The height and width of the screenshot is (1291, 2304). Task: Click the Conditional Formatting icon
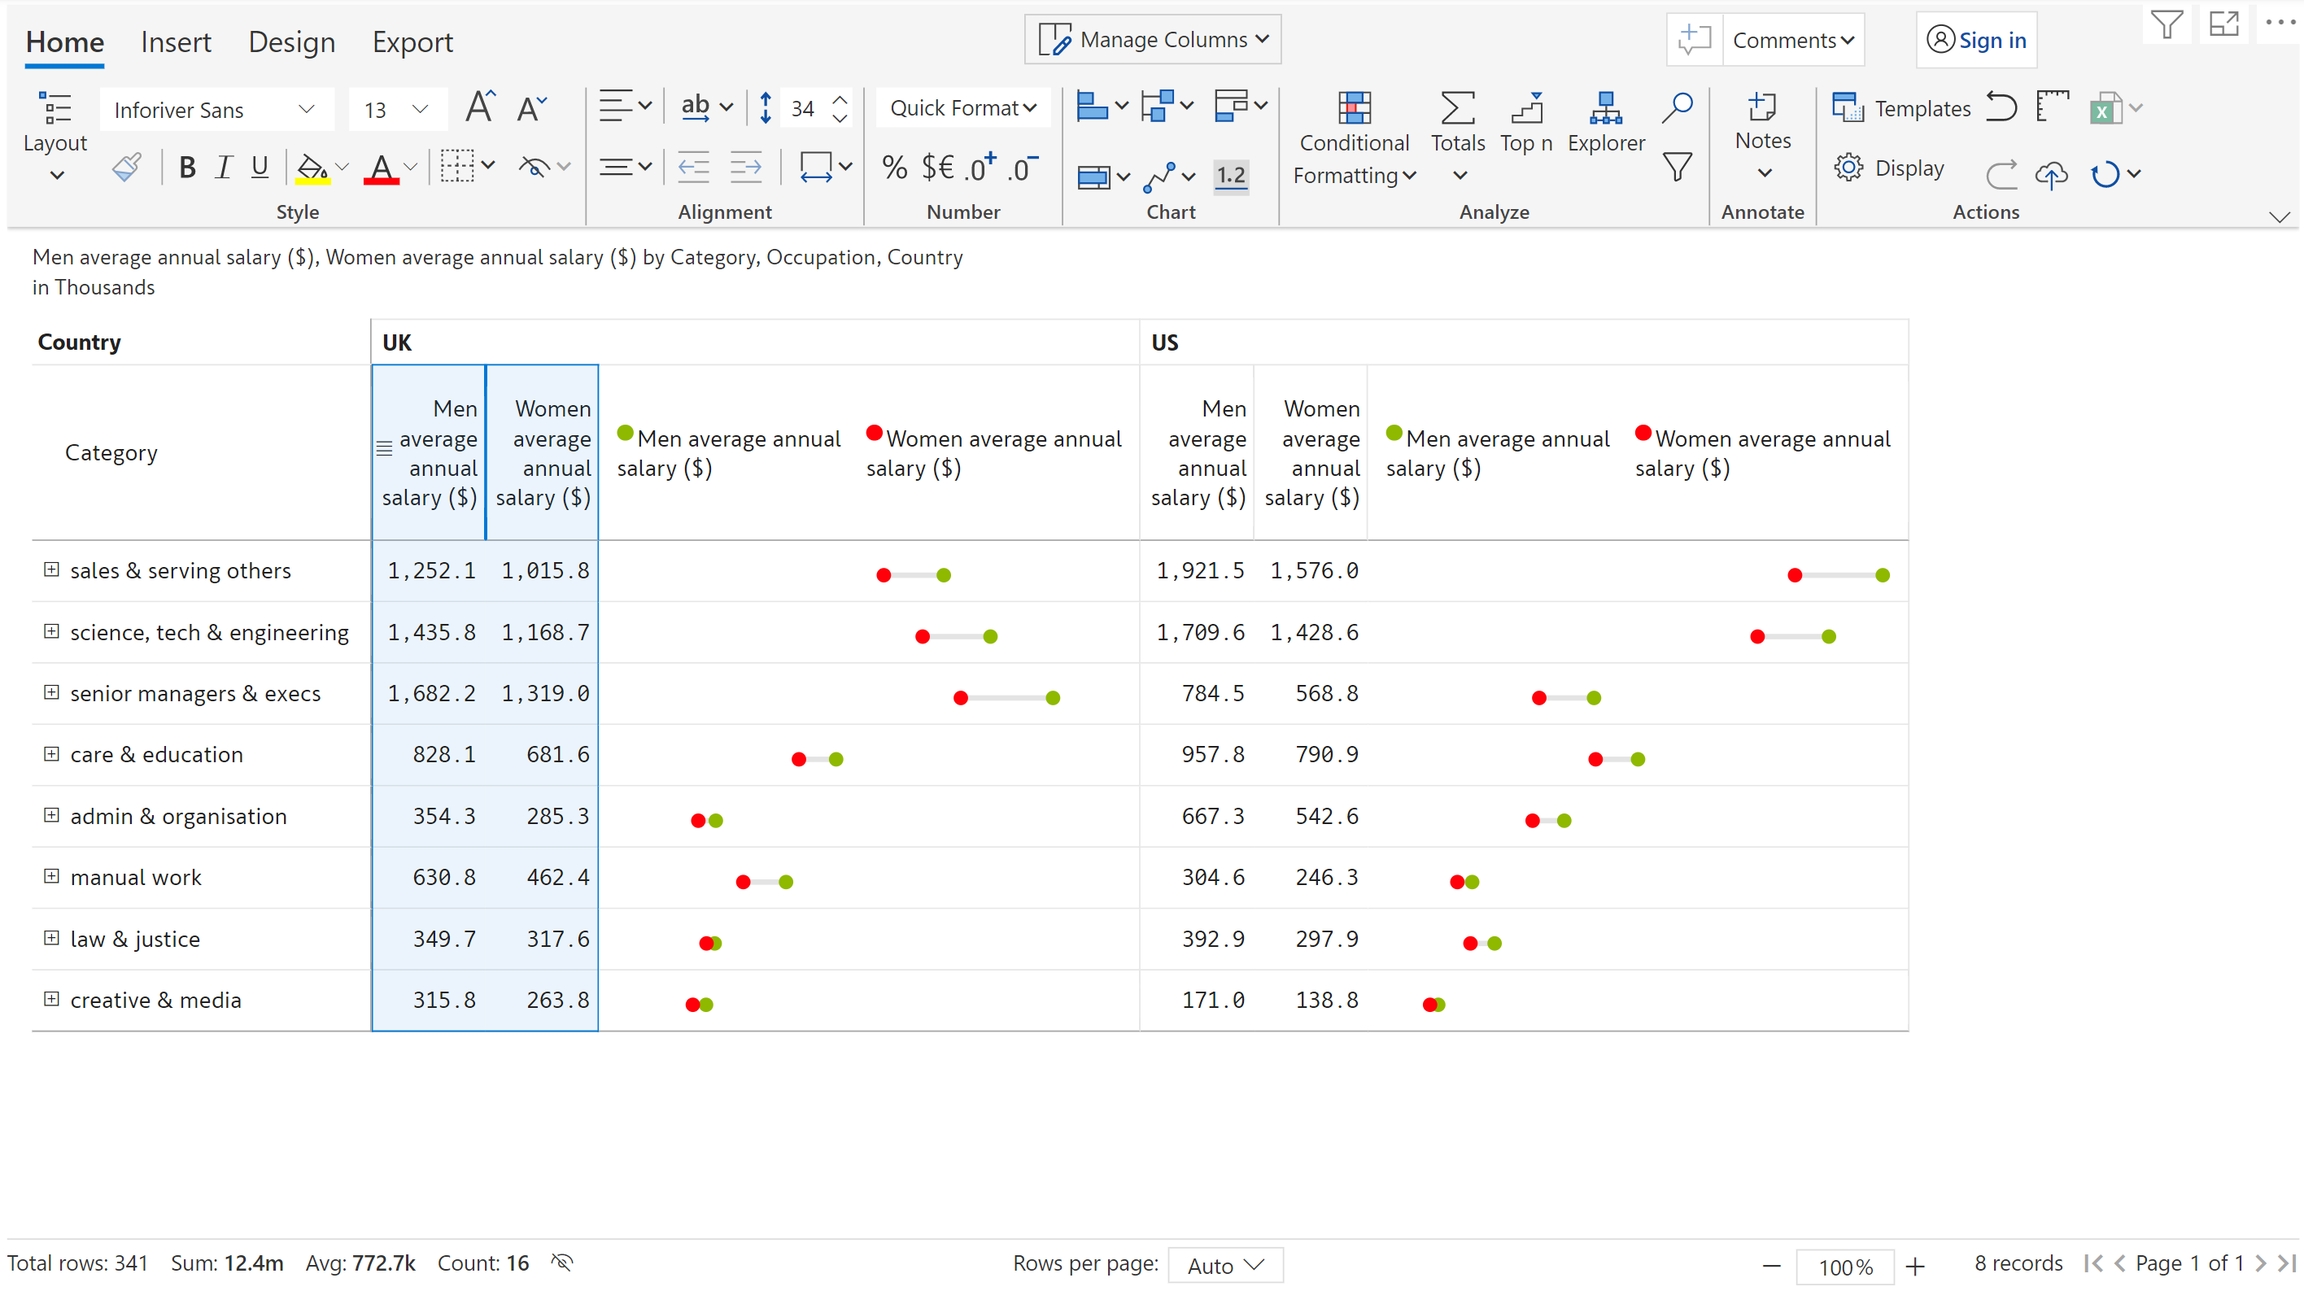[x=1353, y=108]
